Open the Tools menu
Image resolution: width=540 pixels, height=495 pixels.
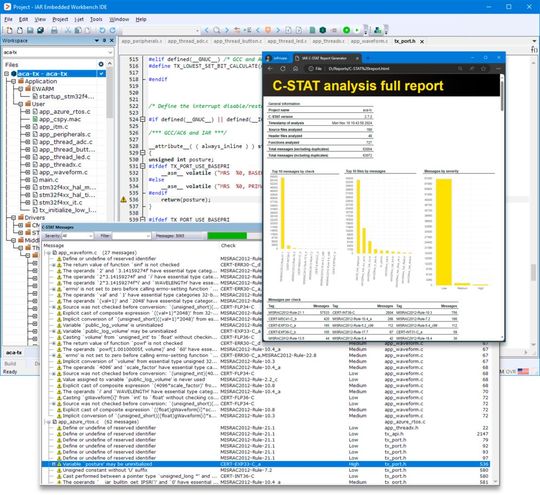point(96,19)
